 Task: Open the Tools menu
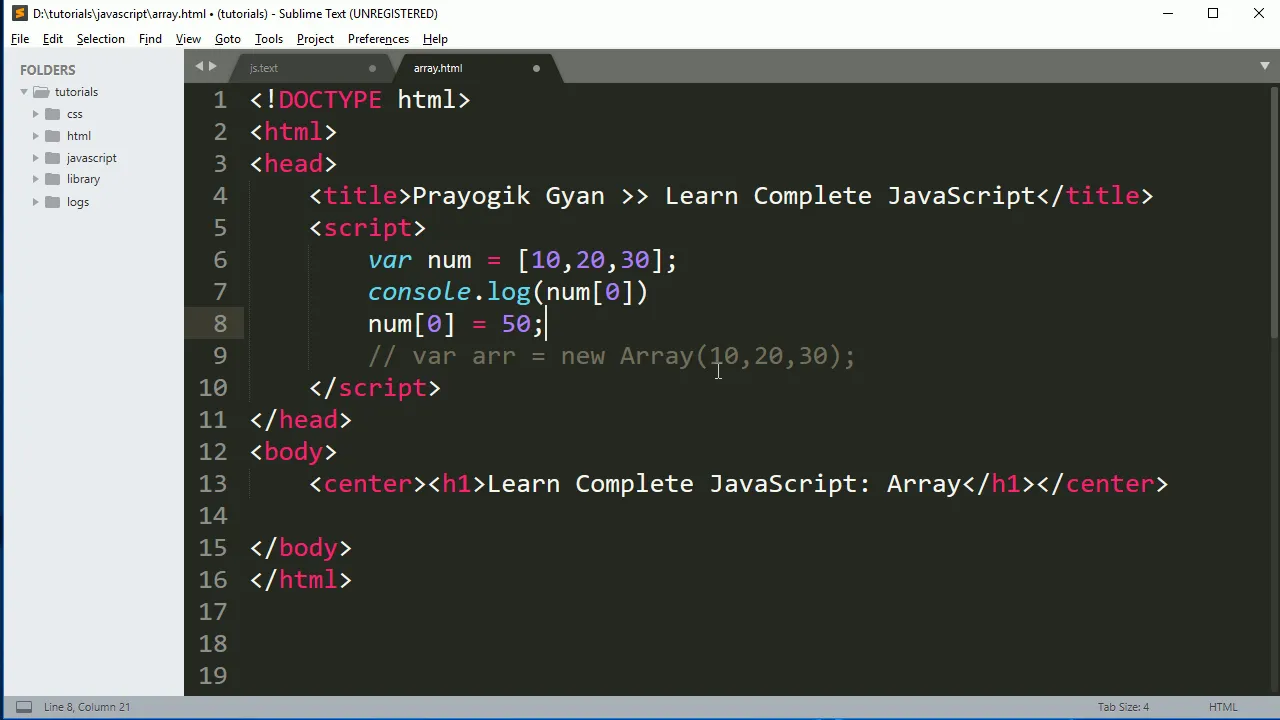tap(269, 39)
